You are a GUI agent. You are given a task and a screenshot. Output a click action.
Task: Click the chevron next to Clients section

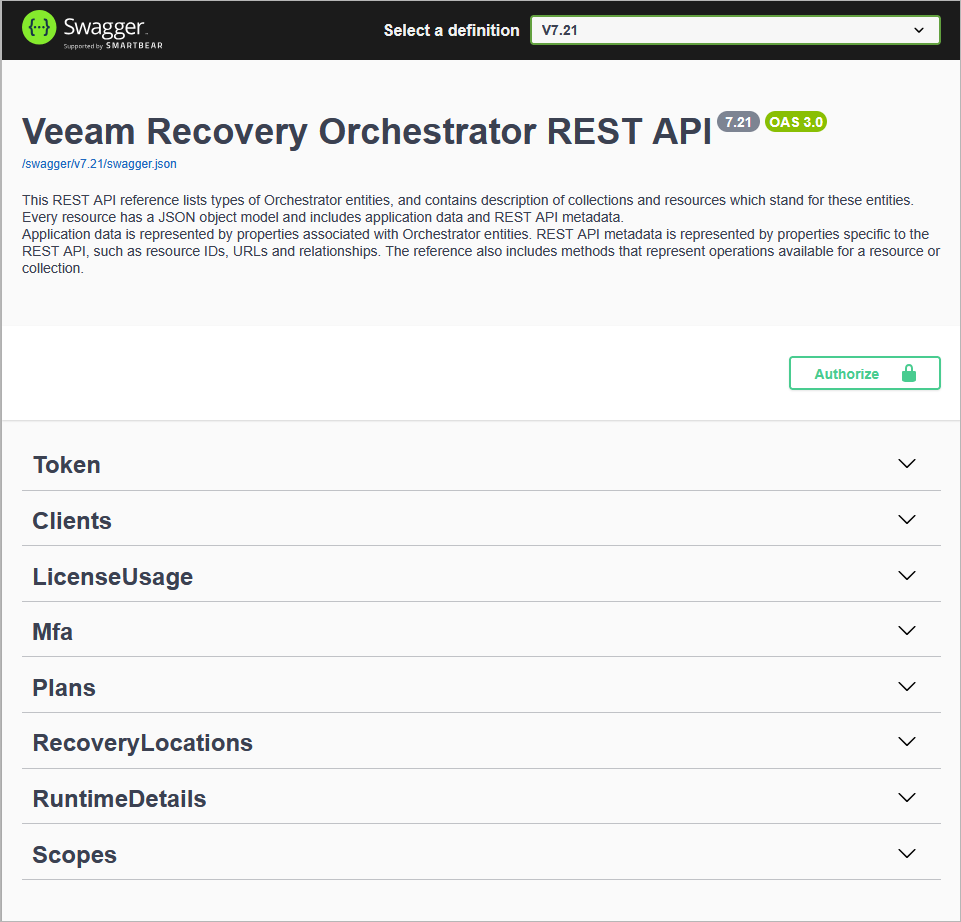(x=906, y=519)
